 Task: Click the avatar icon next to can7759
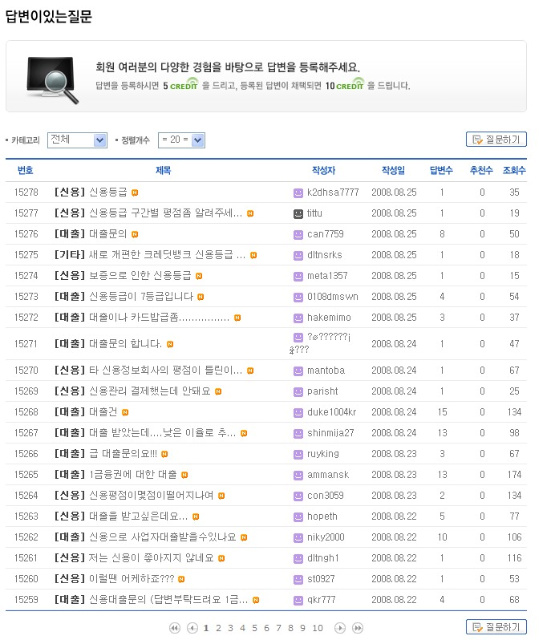(298, 234)
